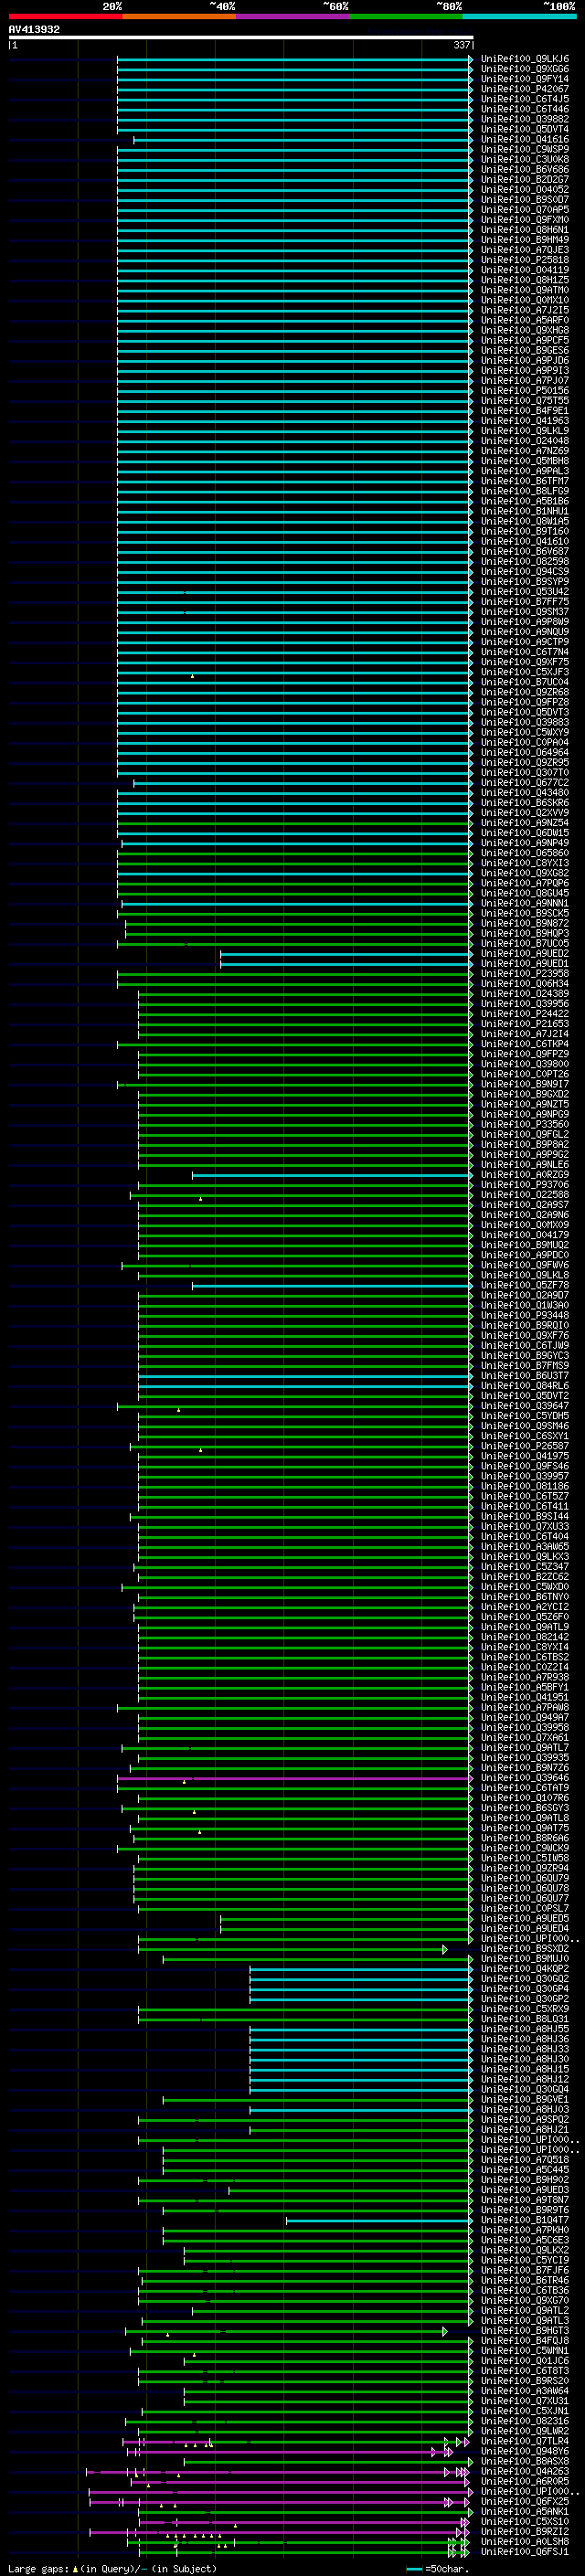Open hit UniRef100_O82316

(525, 2421)
